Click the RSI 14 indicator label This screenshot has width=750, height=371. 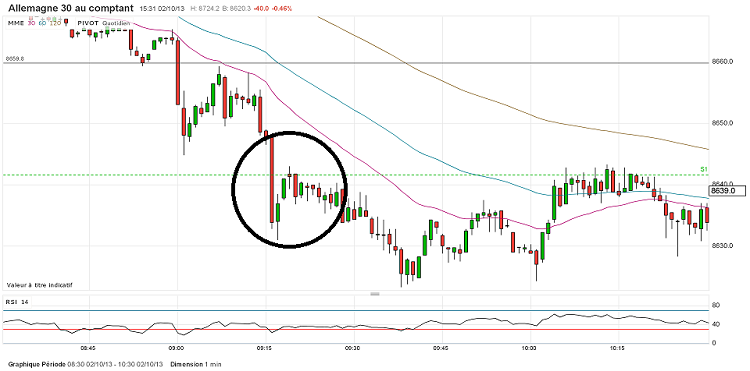[17, 302]
